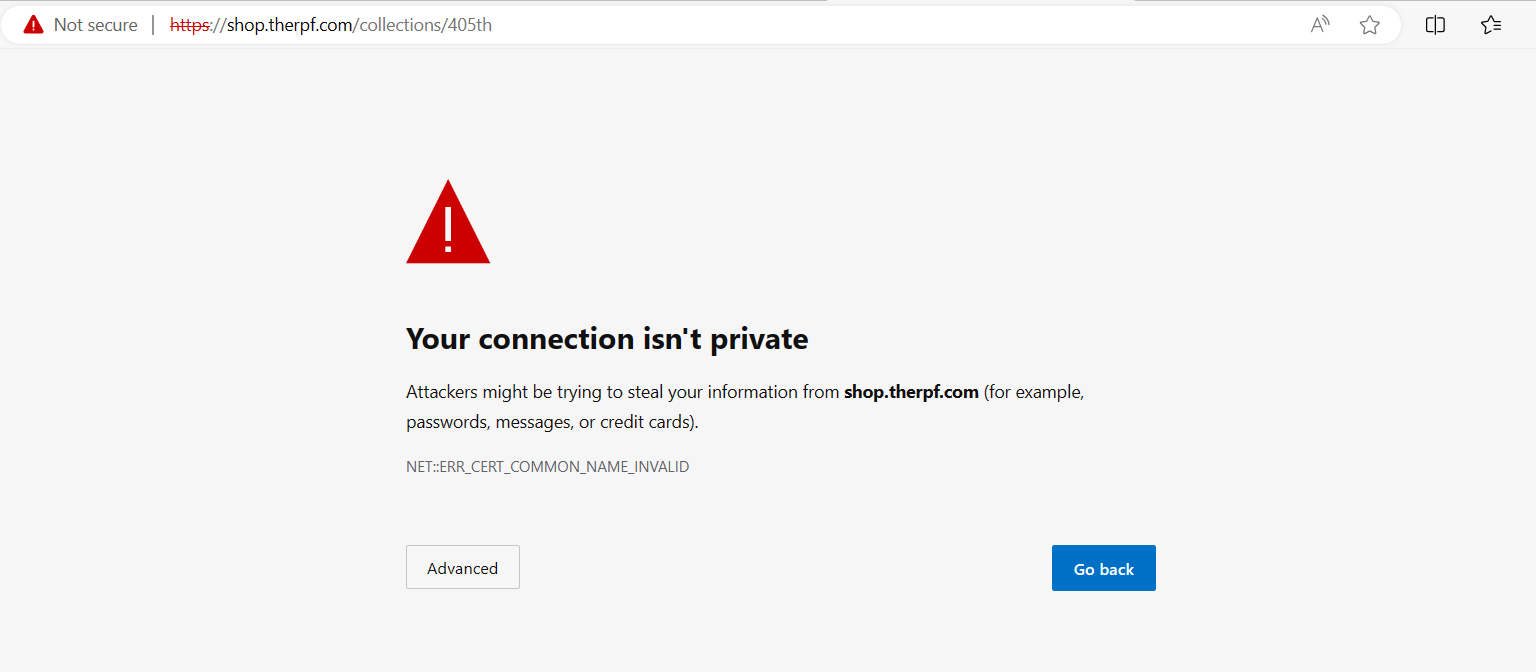Open the Split screen icon
Image resolution: width=1536 pixels, height=672 pixels.
point(1435,25)
